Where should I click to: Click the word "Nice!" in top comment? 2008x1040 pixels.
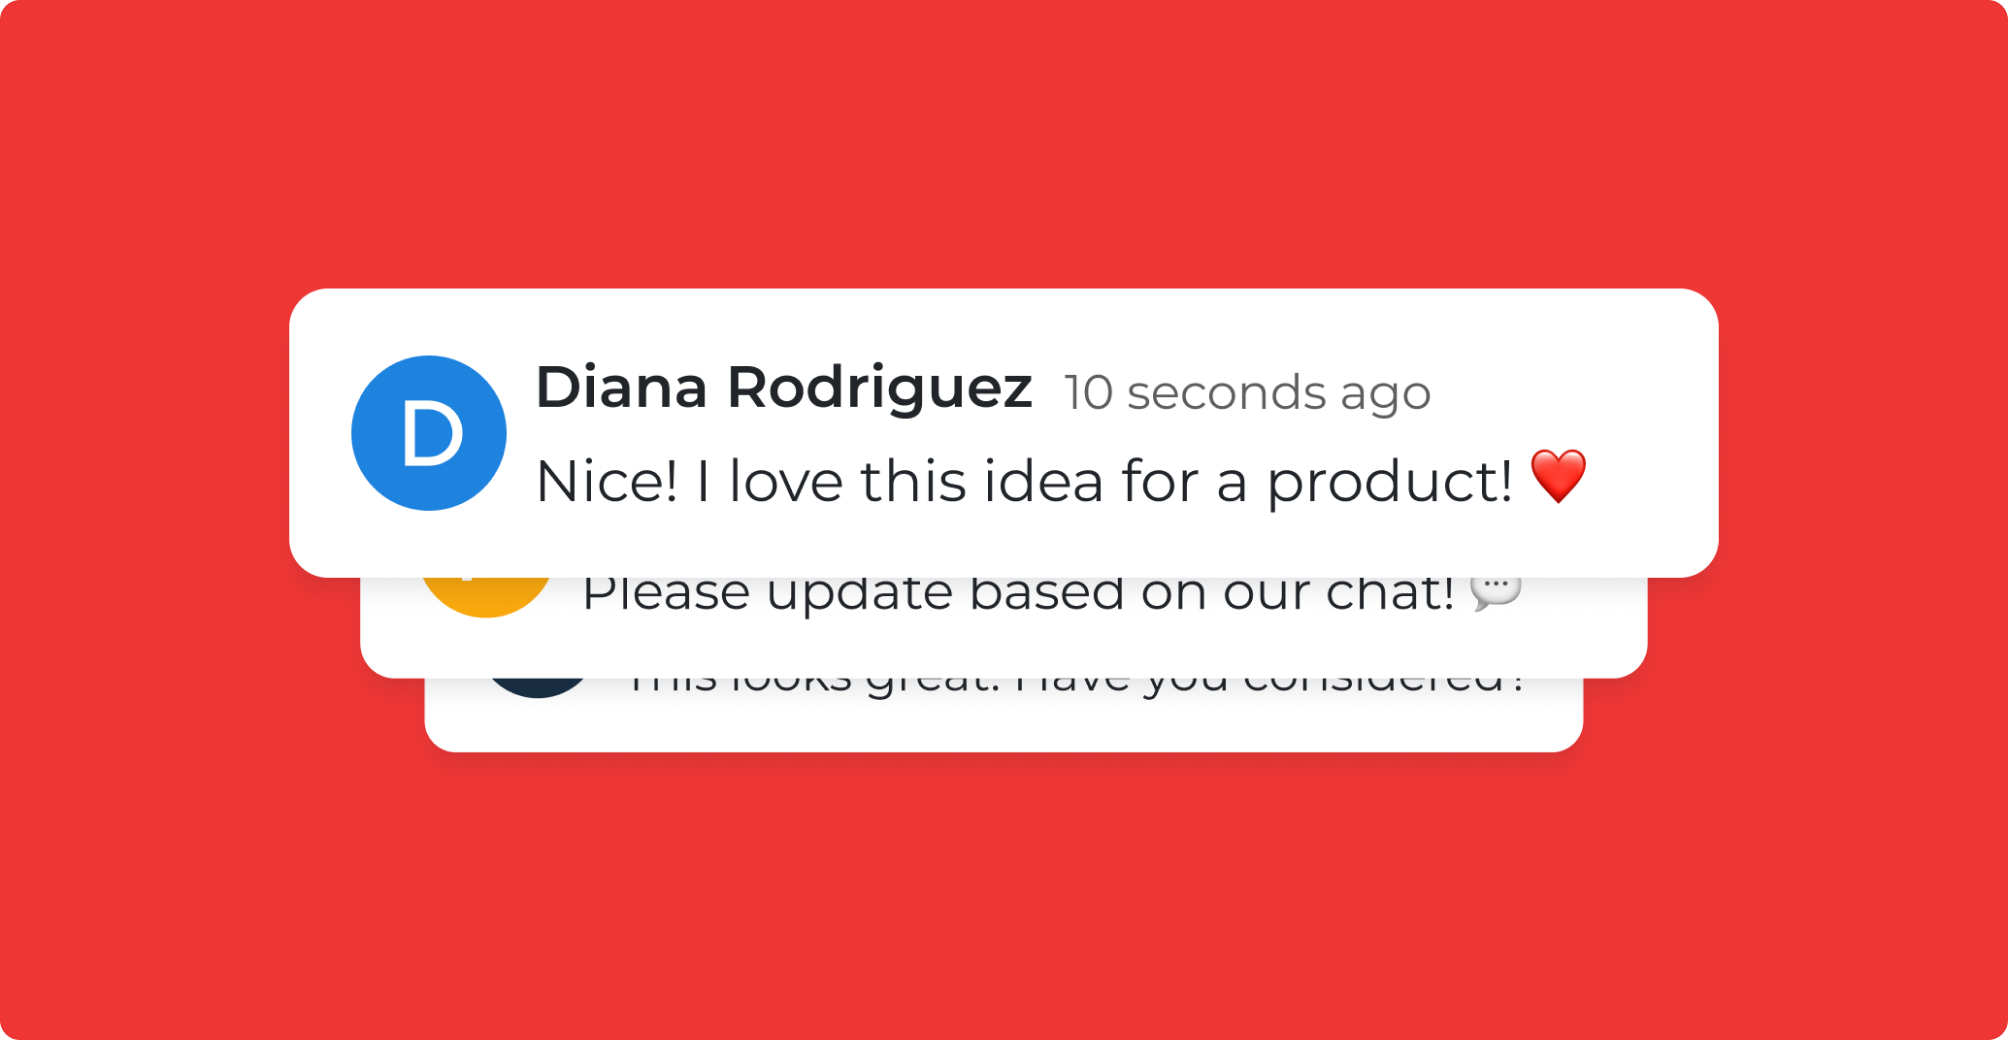point(607,481)
